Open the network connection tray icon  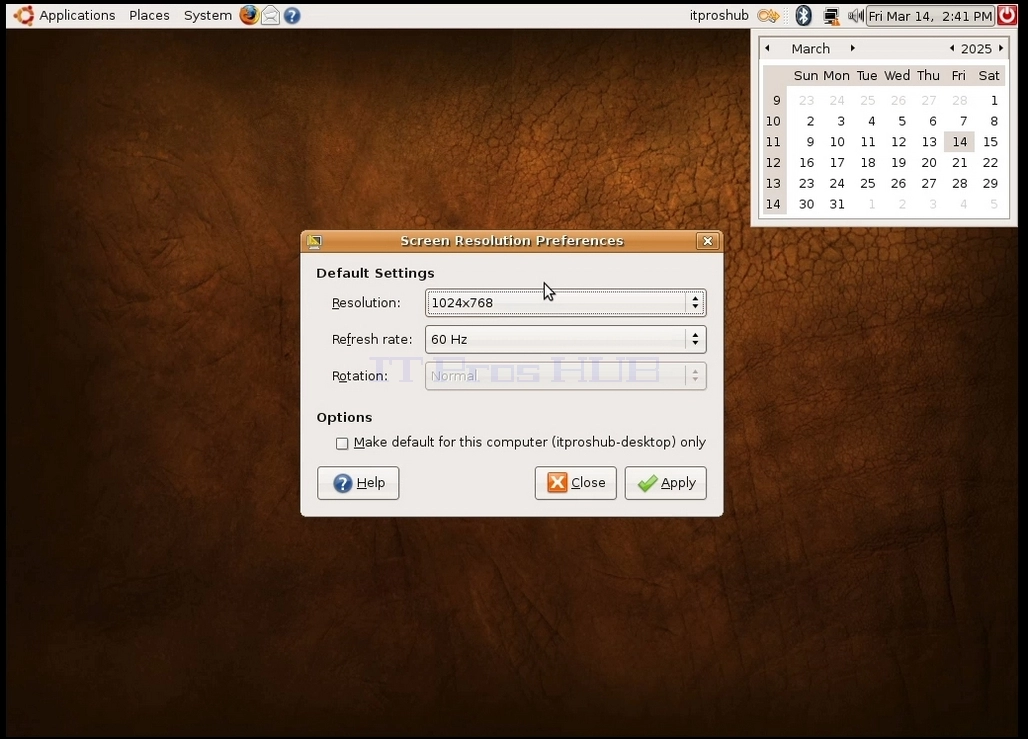[831, 16]
